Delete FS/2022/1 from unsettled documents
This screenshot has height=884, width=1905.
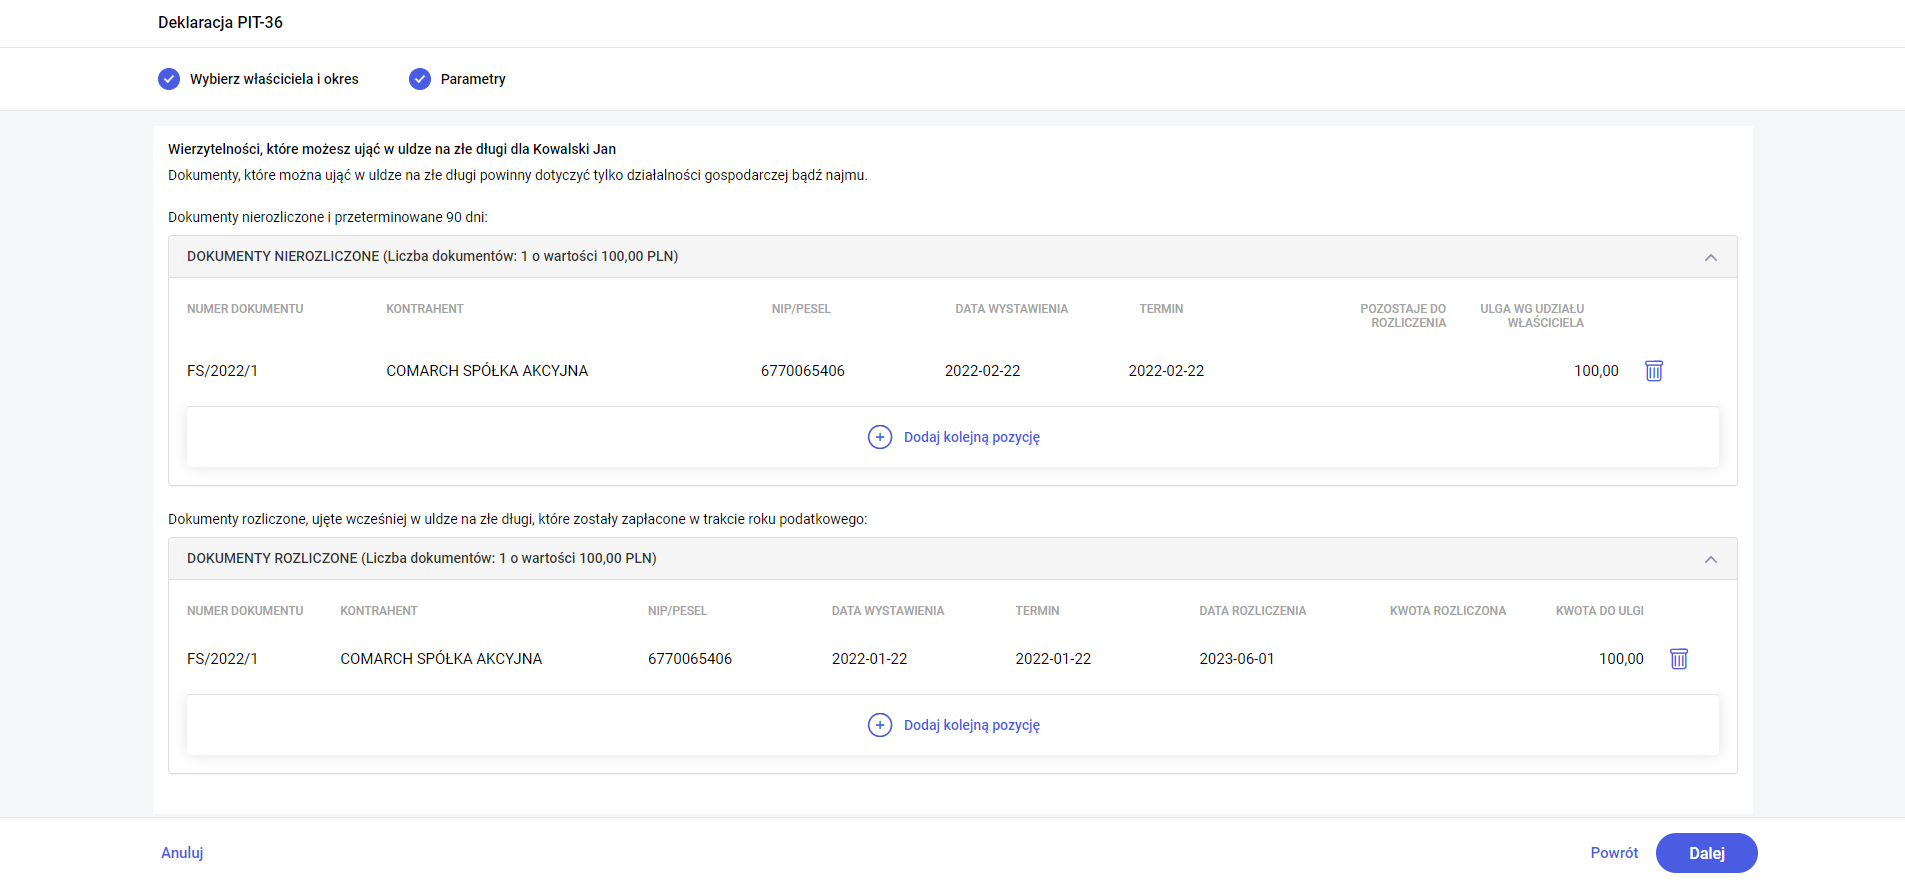[x=1654, y=371]
